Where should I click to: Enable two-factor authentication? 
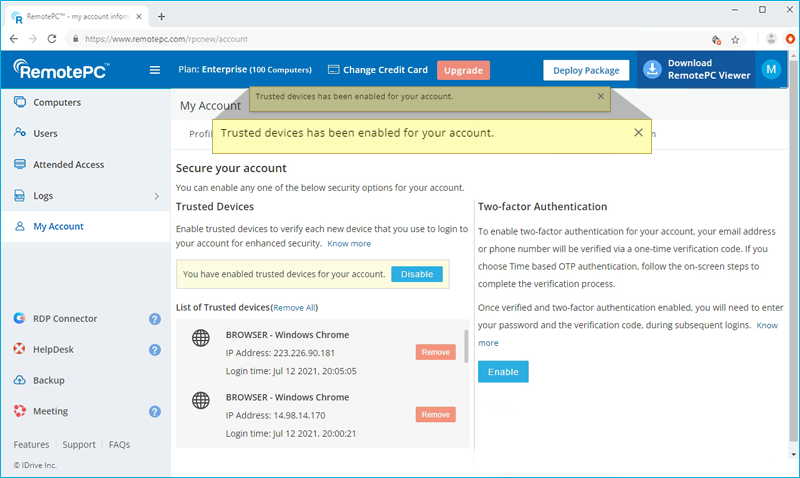click(x=503, y=372)
